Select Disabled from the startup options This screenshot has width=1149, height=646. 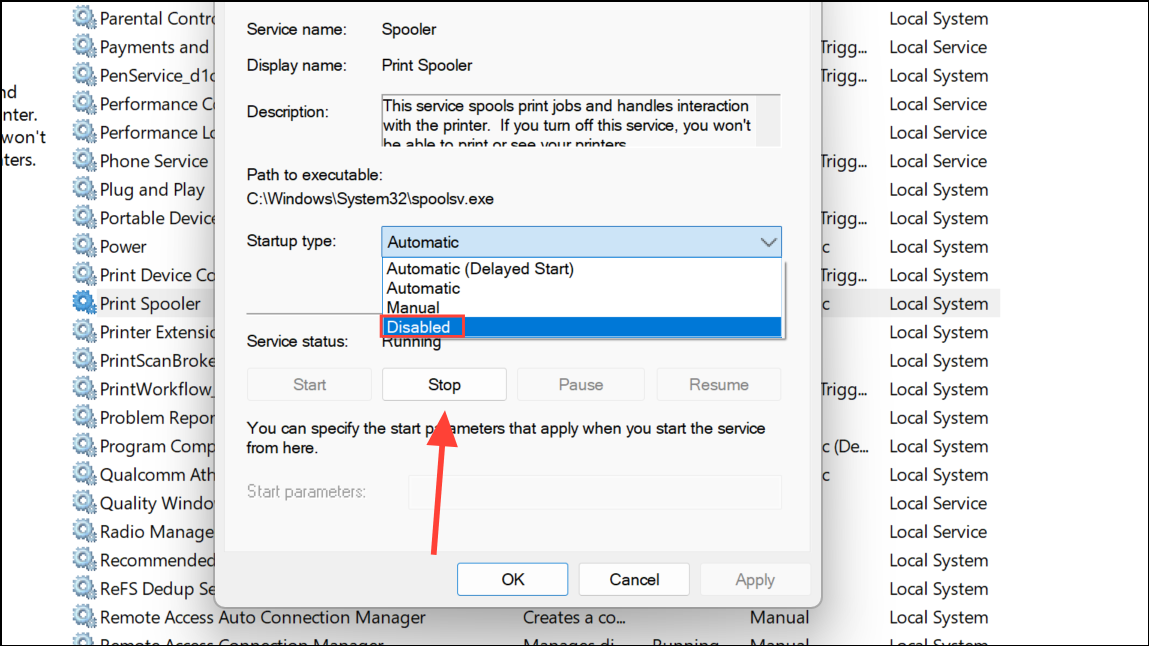(420, 326)
